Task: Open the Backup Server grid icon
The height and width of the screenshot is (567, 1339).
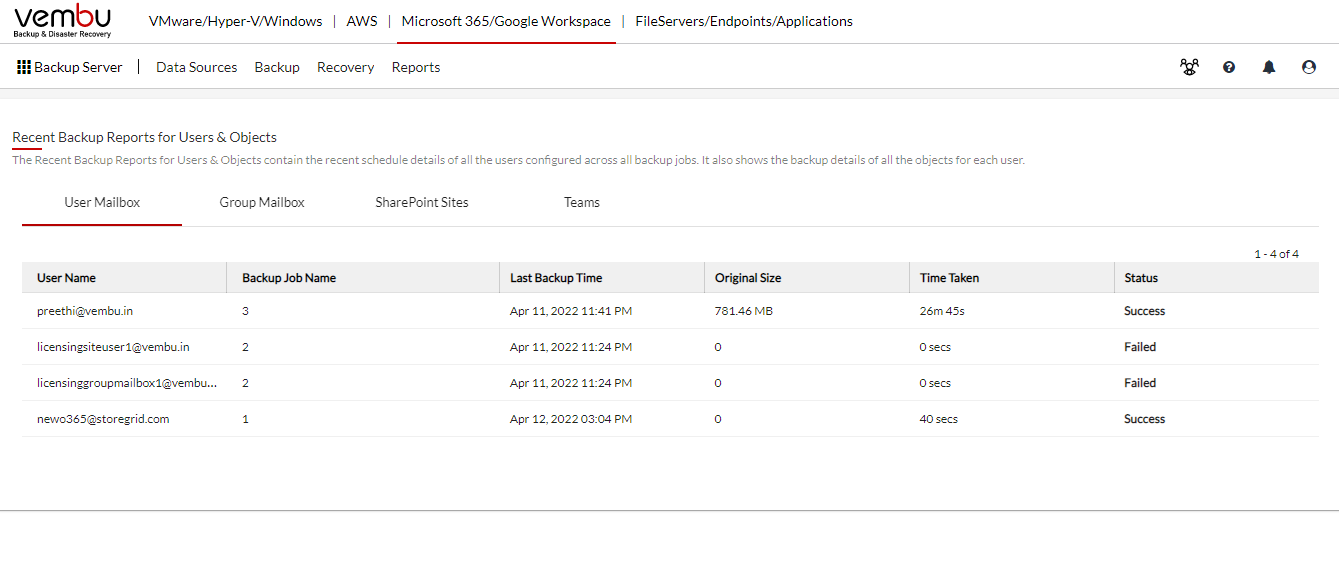Action: point(24,67)
